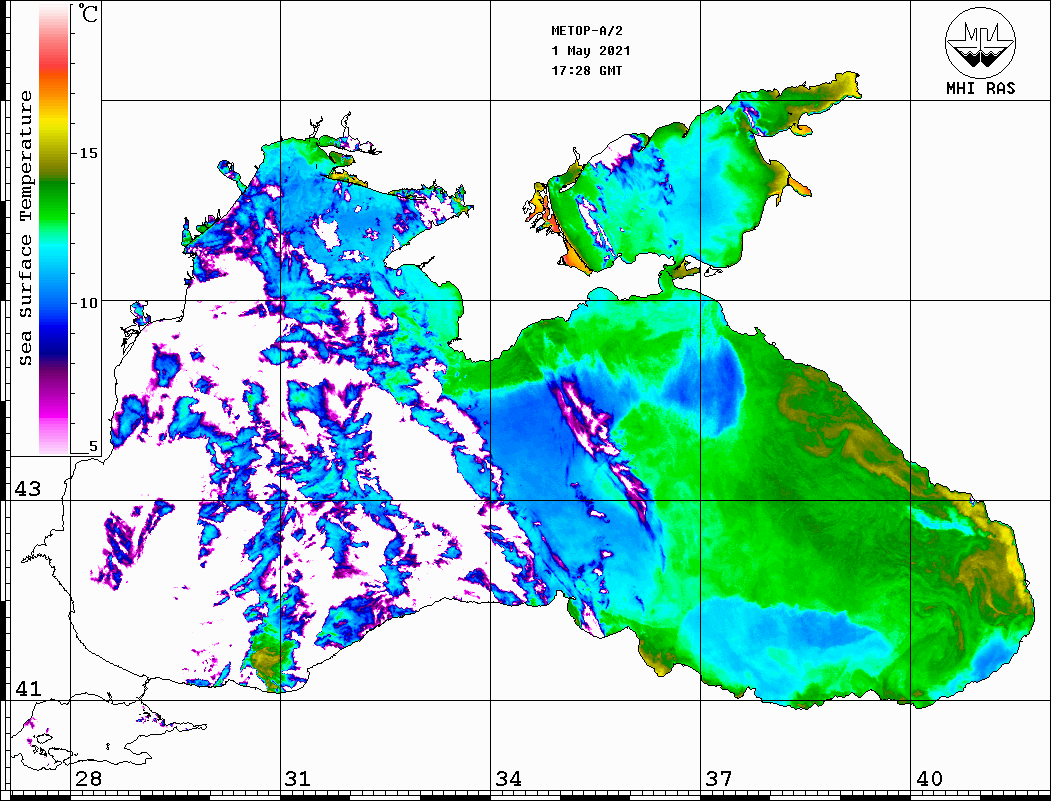Click the '17:28 GMT' time text

coord(586,70)
